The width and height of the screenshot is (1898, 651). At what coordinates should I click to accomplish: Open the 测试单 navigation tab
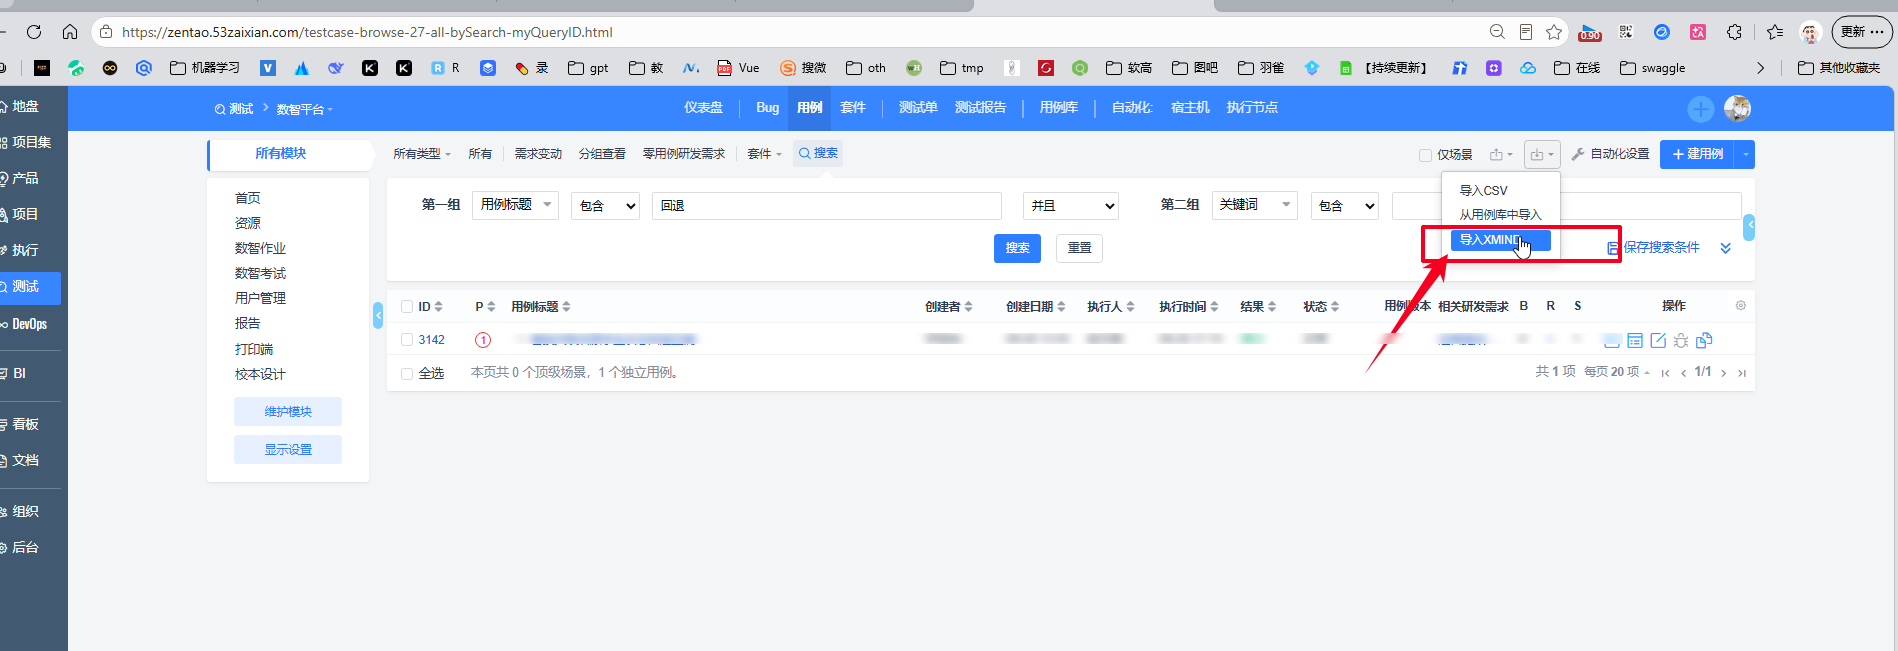pyautogui.click(x=918, y=108)
